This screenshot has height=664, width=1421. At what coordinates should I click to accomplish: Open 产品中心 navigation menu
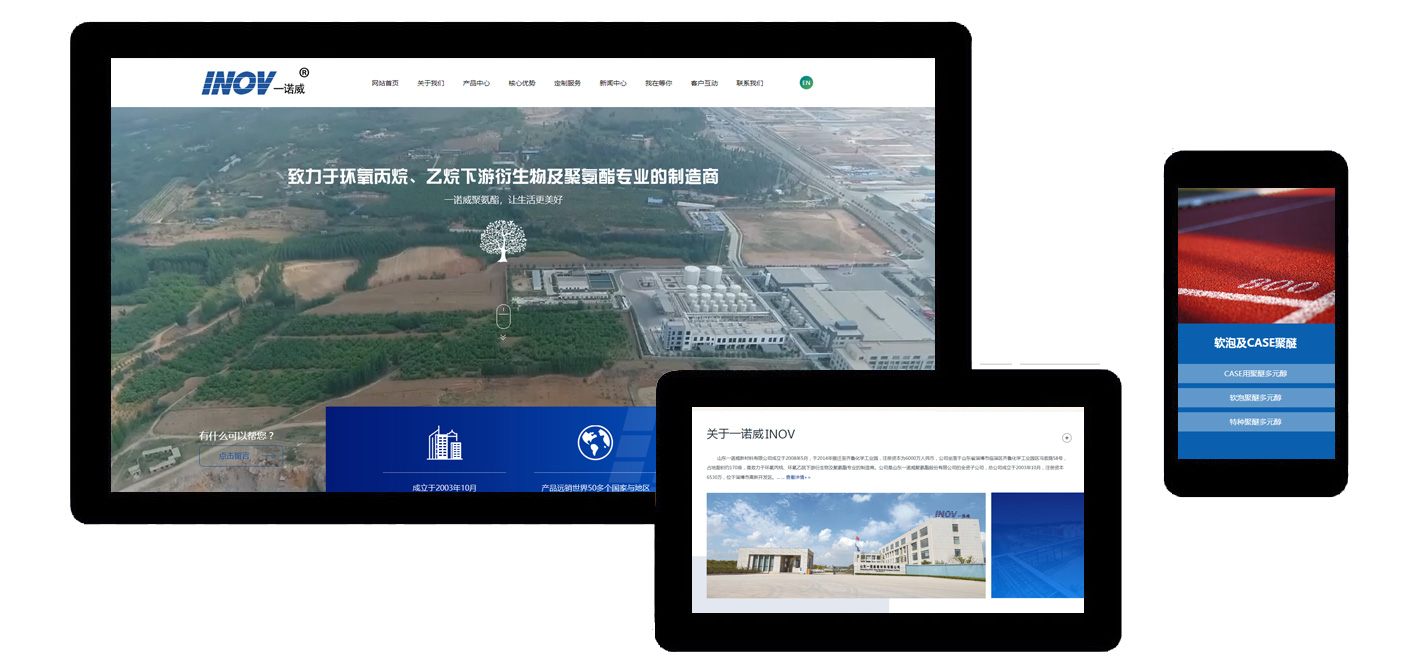click(476, 83)
